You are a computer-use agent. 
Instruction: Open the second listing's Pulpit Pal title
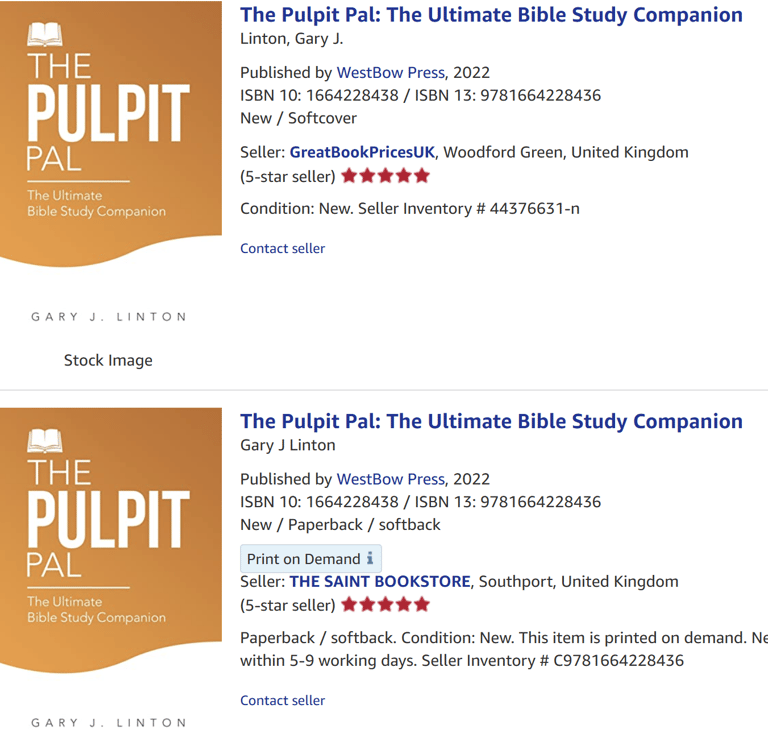tap(491, 421)
